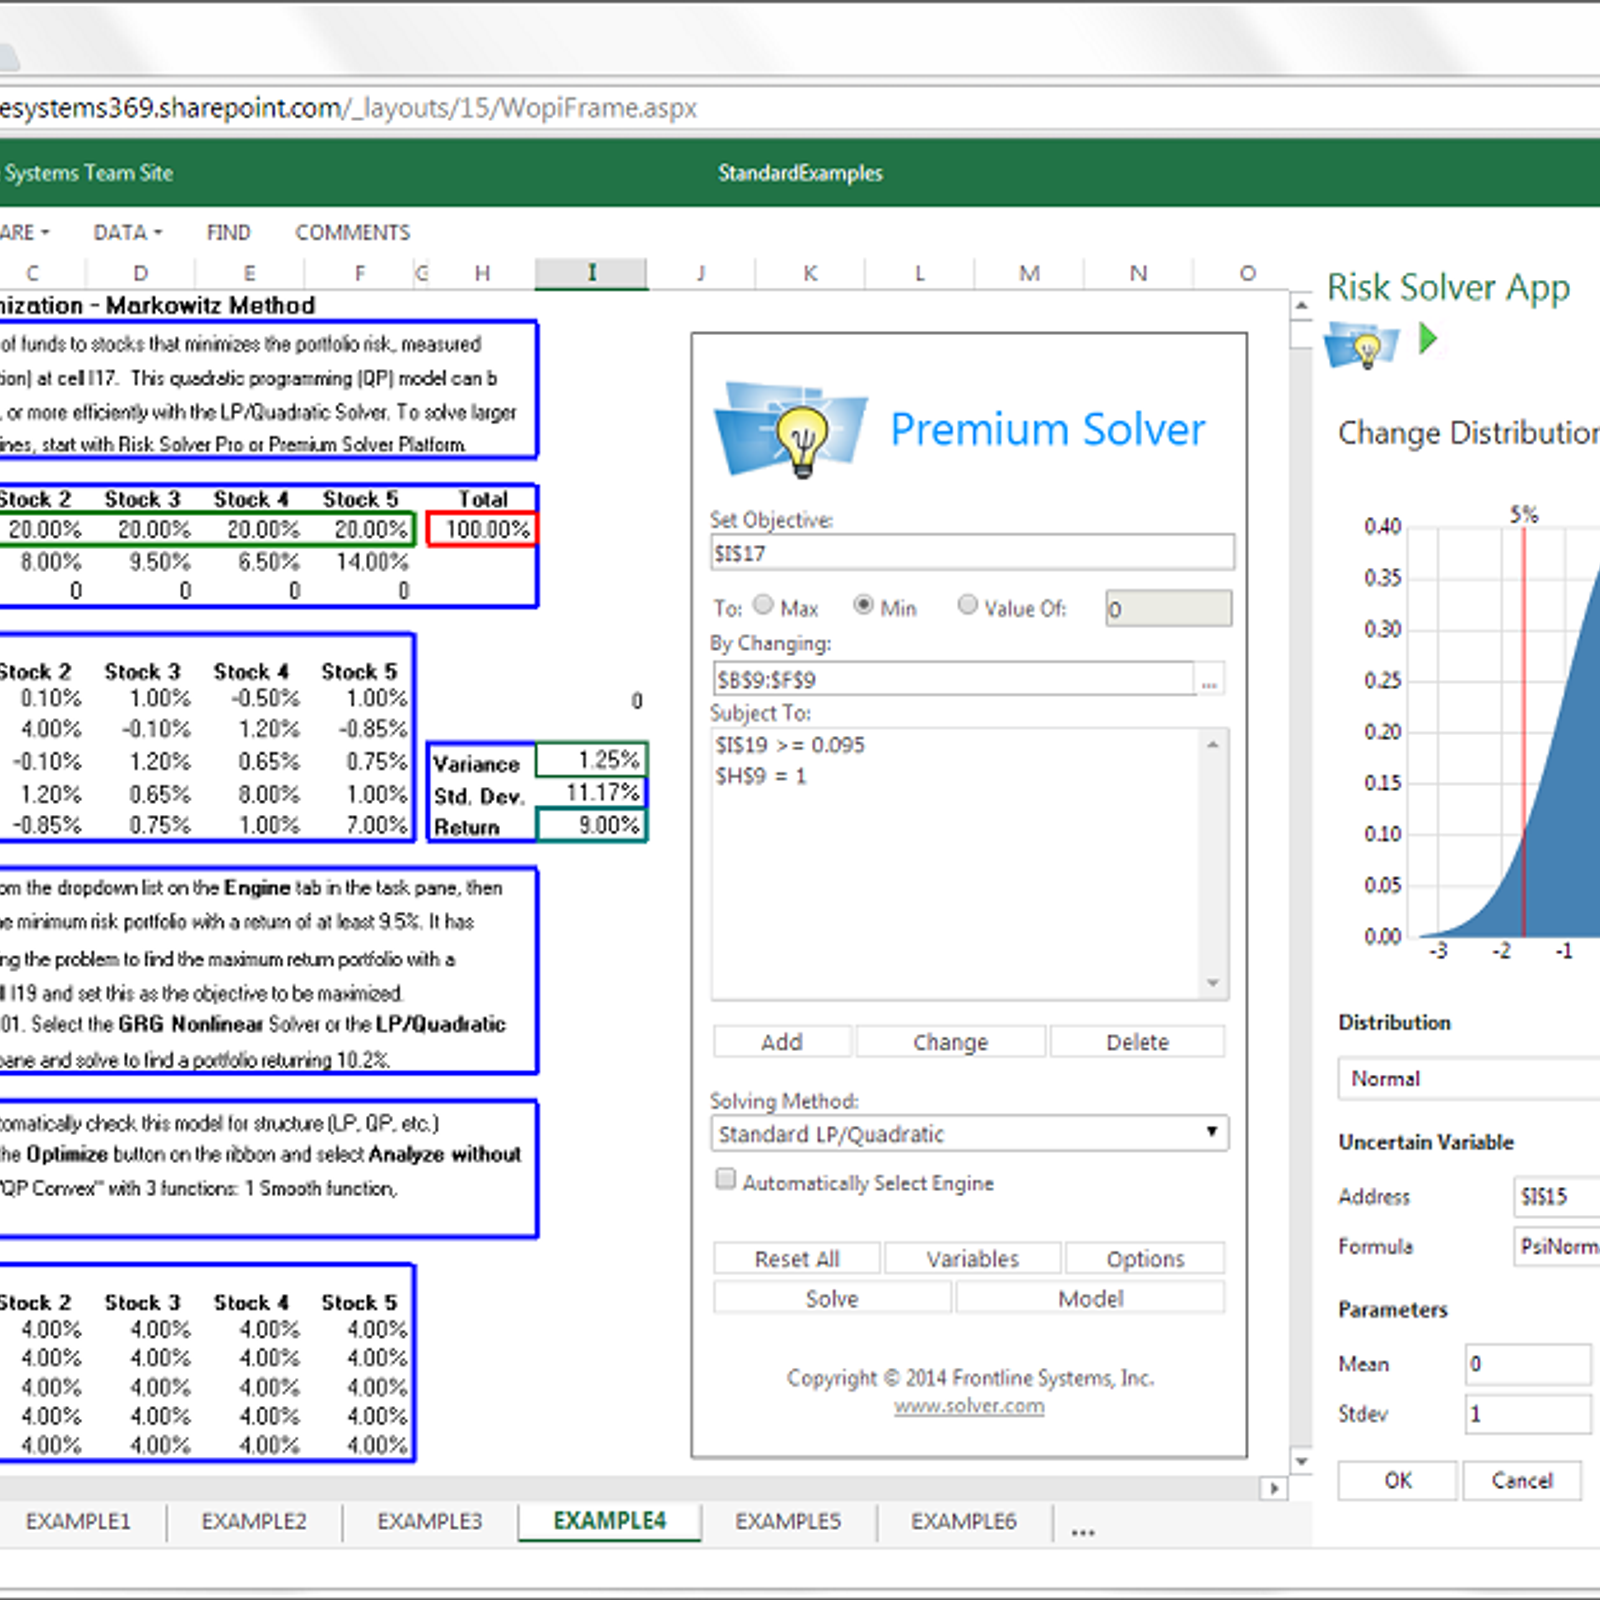Click the Delete constraint button
Image resolution: width=1600 pixels, height=1600 pixels.
click(1137, 1042)
